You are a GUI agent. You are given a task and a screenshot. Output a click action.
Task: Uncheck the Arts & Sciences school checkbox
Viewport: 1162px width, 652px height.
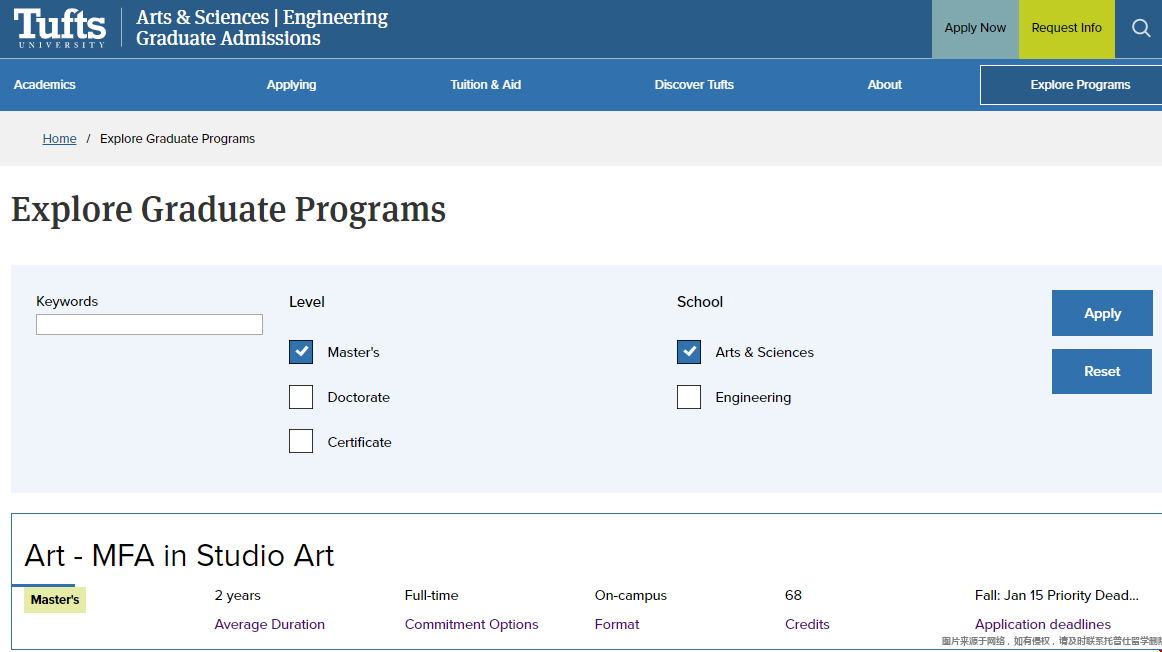688,352
